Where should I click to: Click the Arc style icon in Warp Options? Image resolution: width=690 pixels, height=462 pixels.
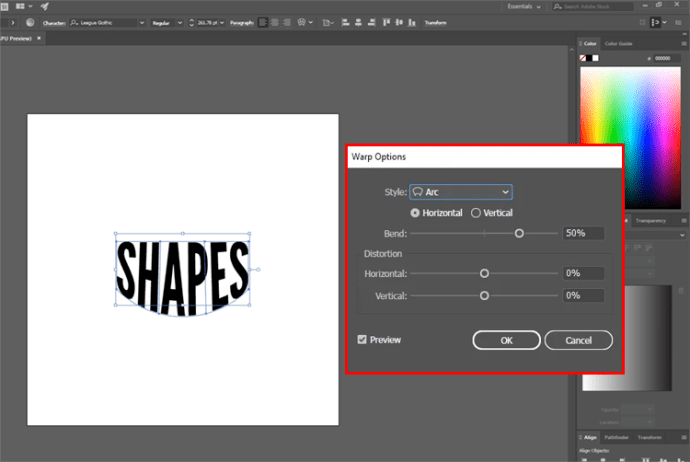point(418,192)
